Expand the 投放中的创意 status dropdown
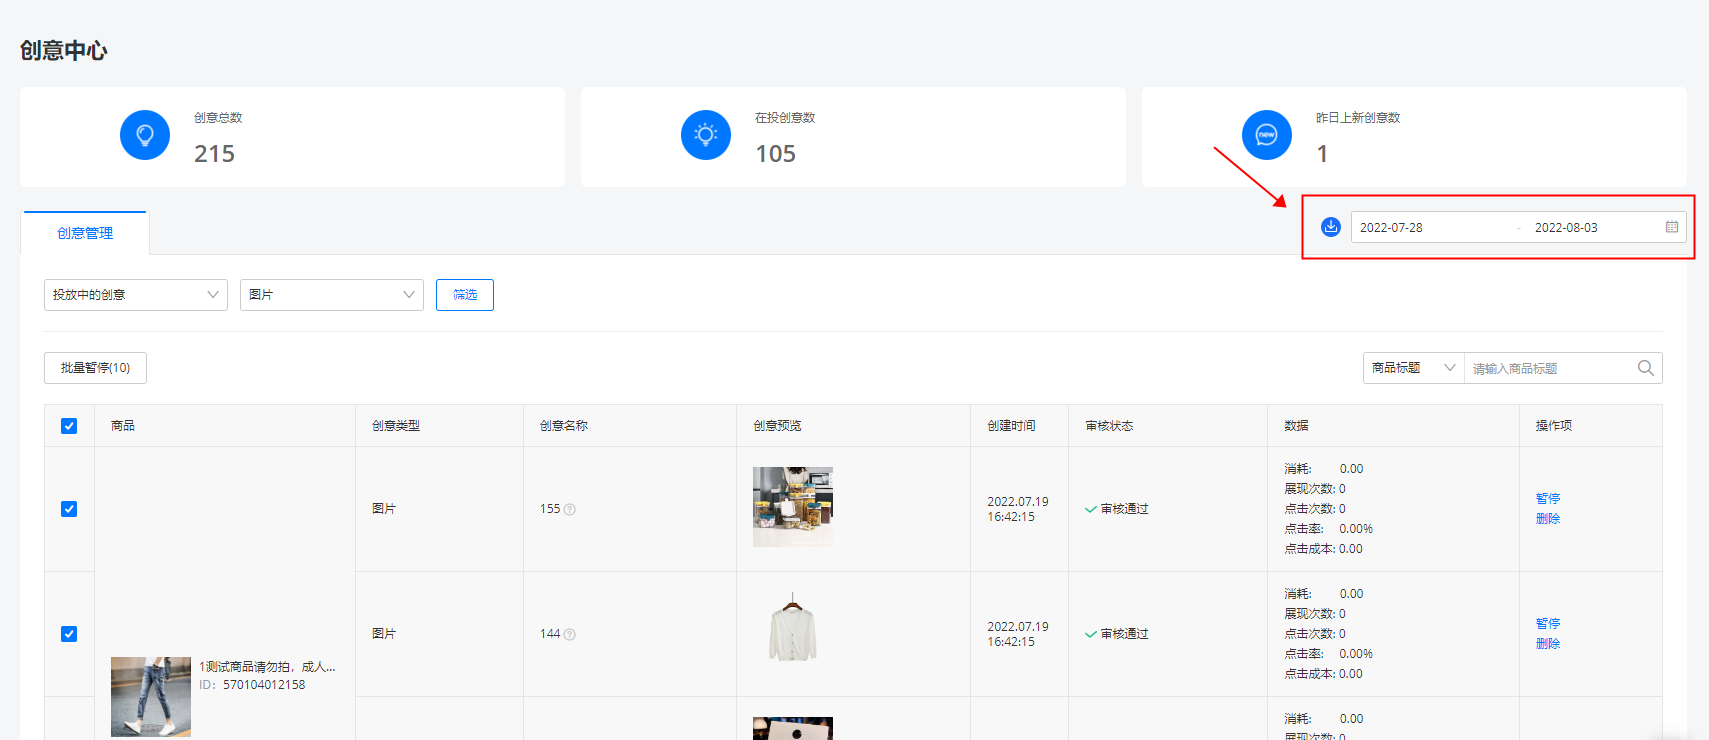The image size is (1709, 740). point(136,295)
